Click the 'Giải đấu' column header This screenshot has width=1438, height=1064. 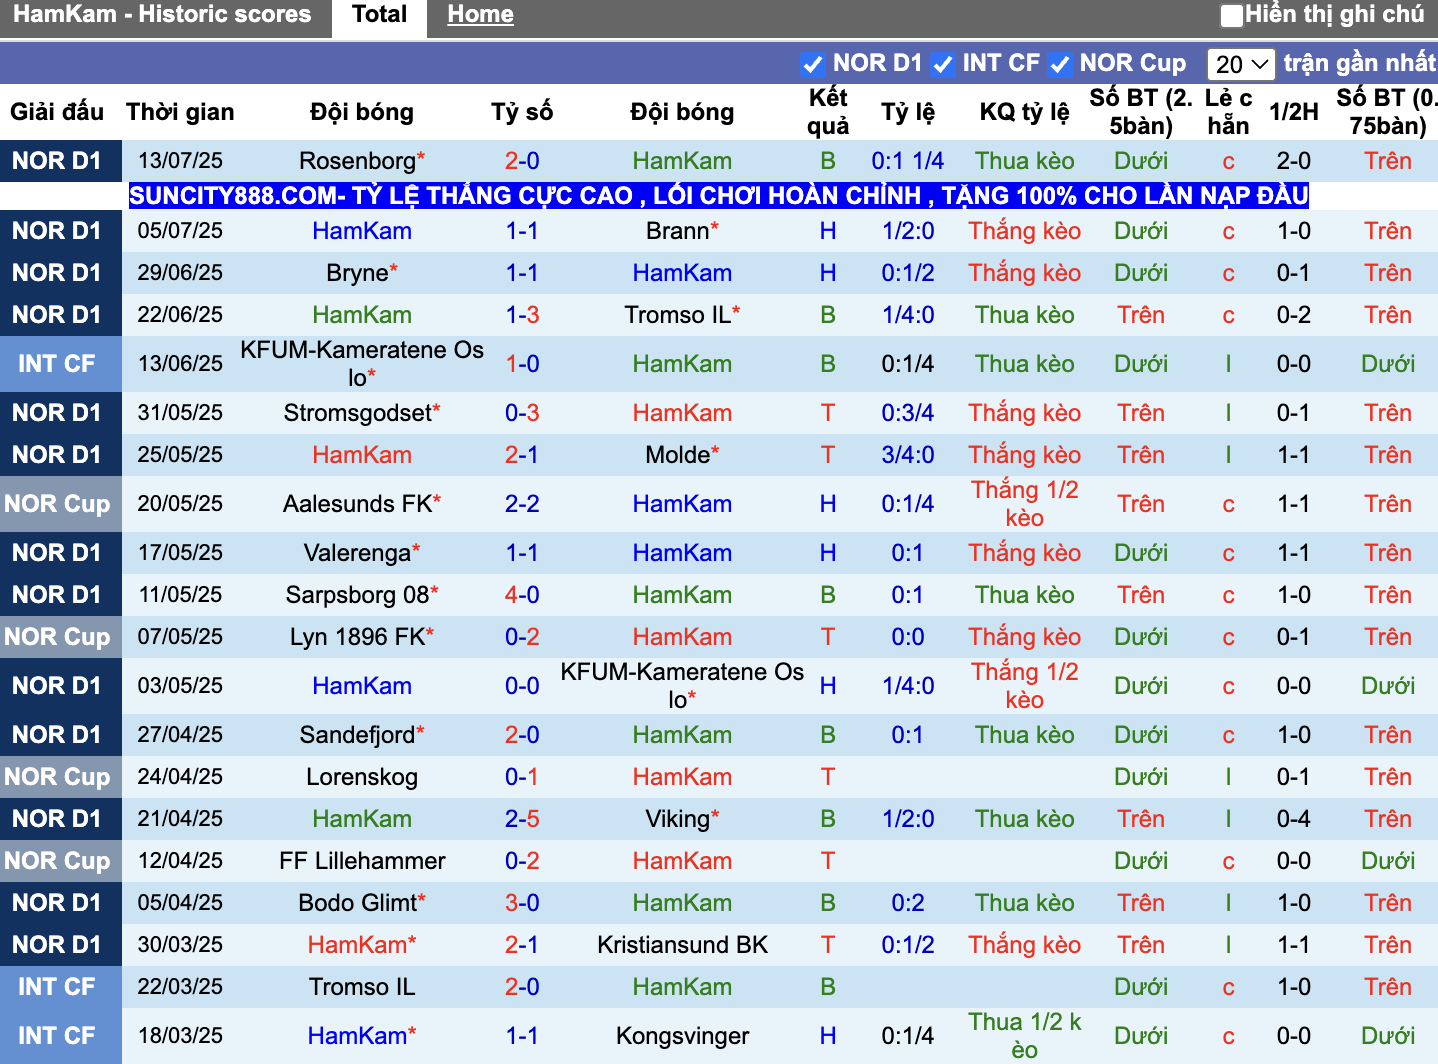point(57,112)
